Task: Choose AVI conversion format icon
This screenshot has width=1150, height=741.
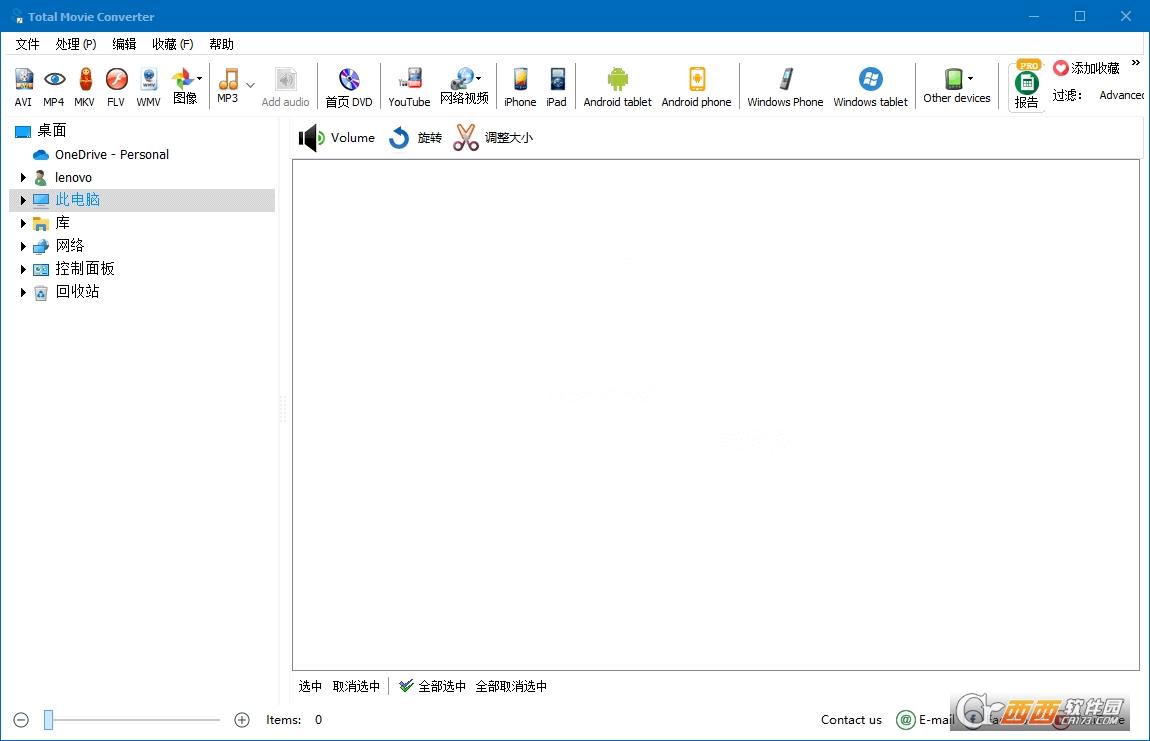Action: 23,87
